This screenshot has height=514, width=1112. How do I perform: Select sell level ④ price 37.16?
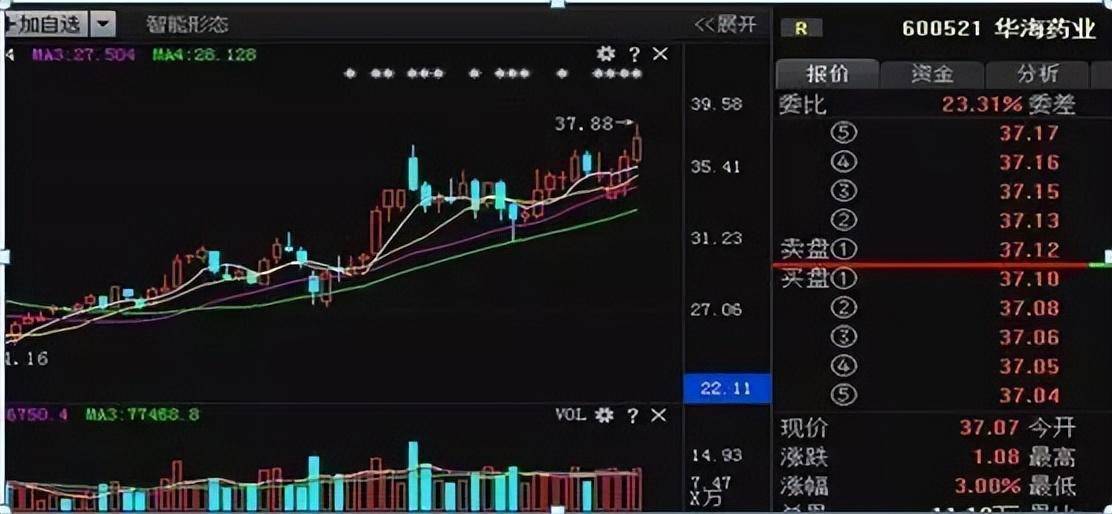(1029, 162)
